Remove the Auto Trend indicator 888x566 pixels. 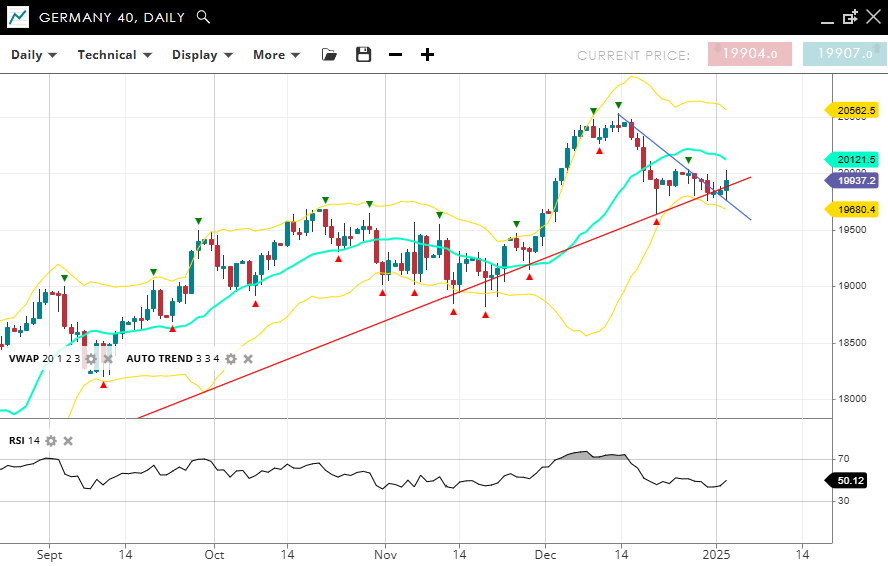click(248, 359)
